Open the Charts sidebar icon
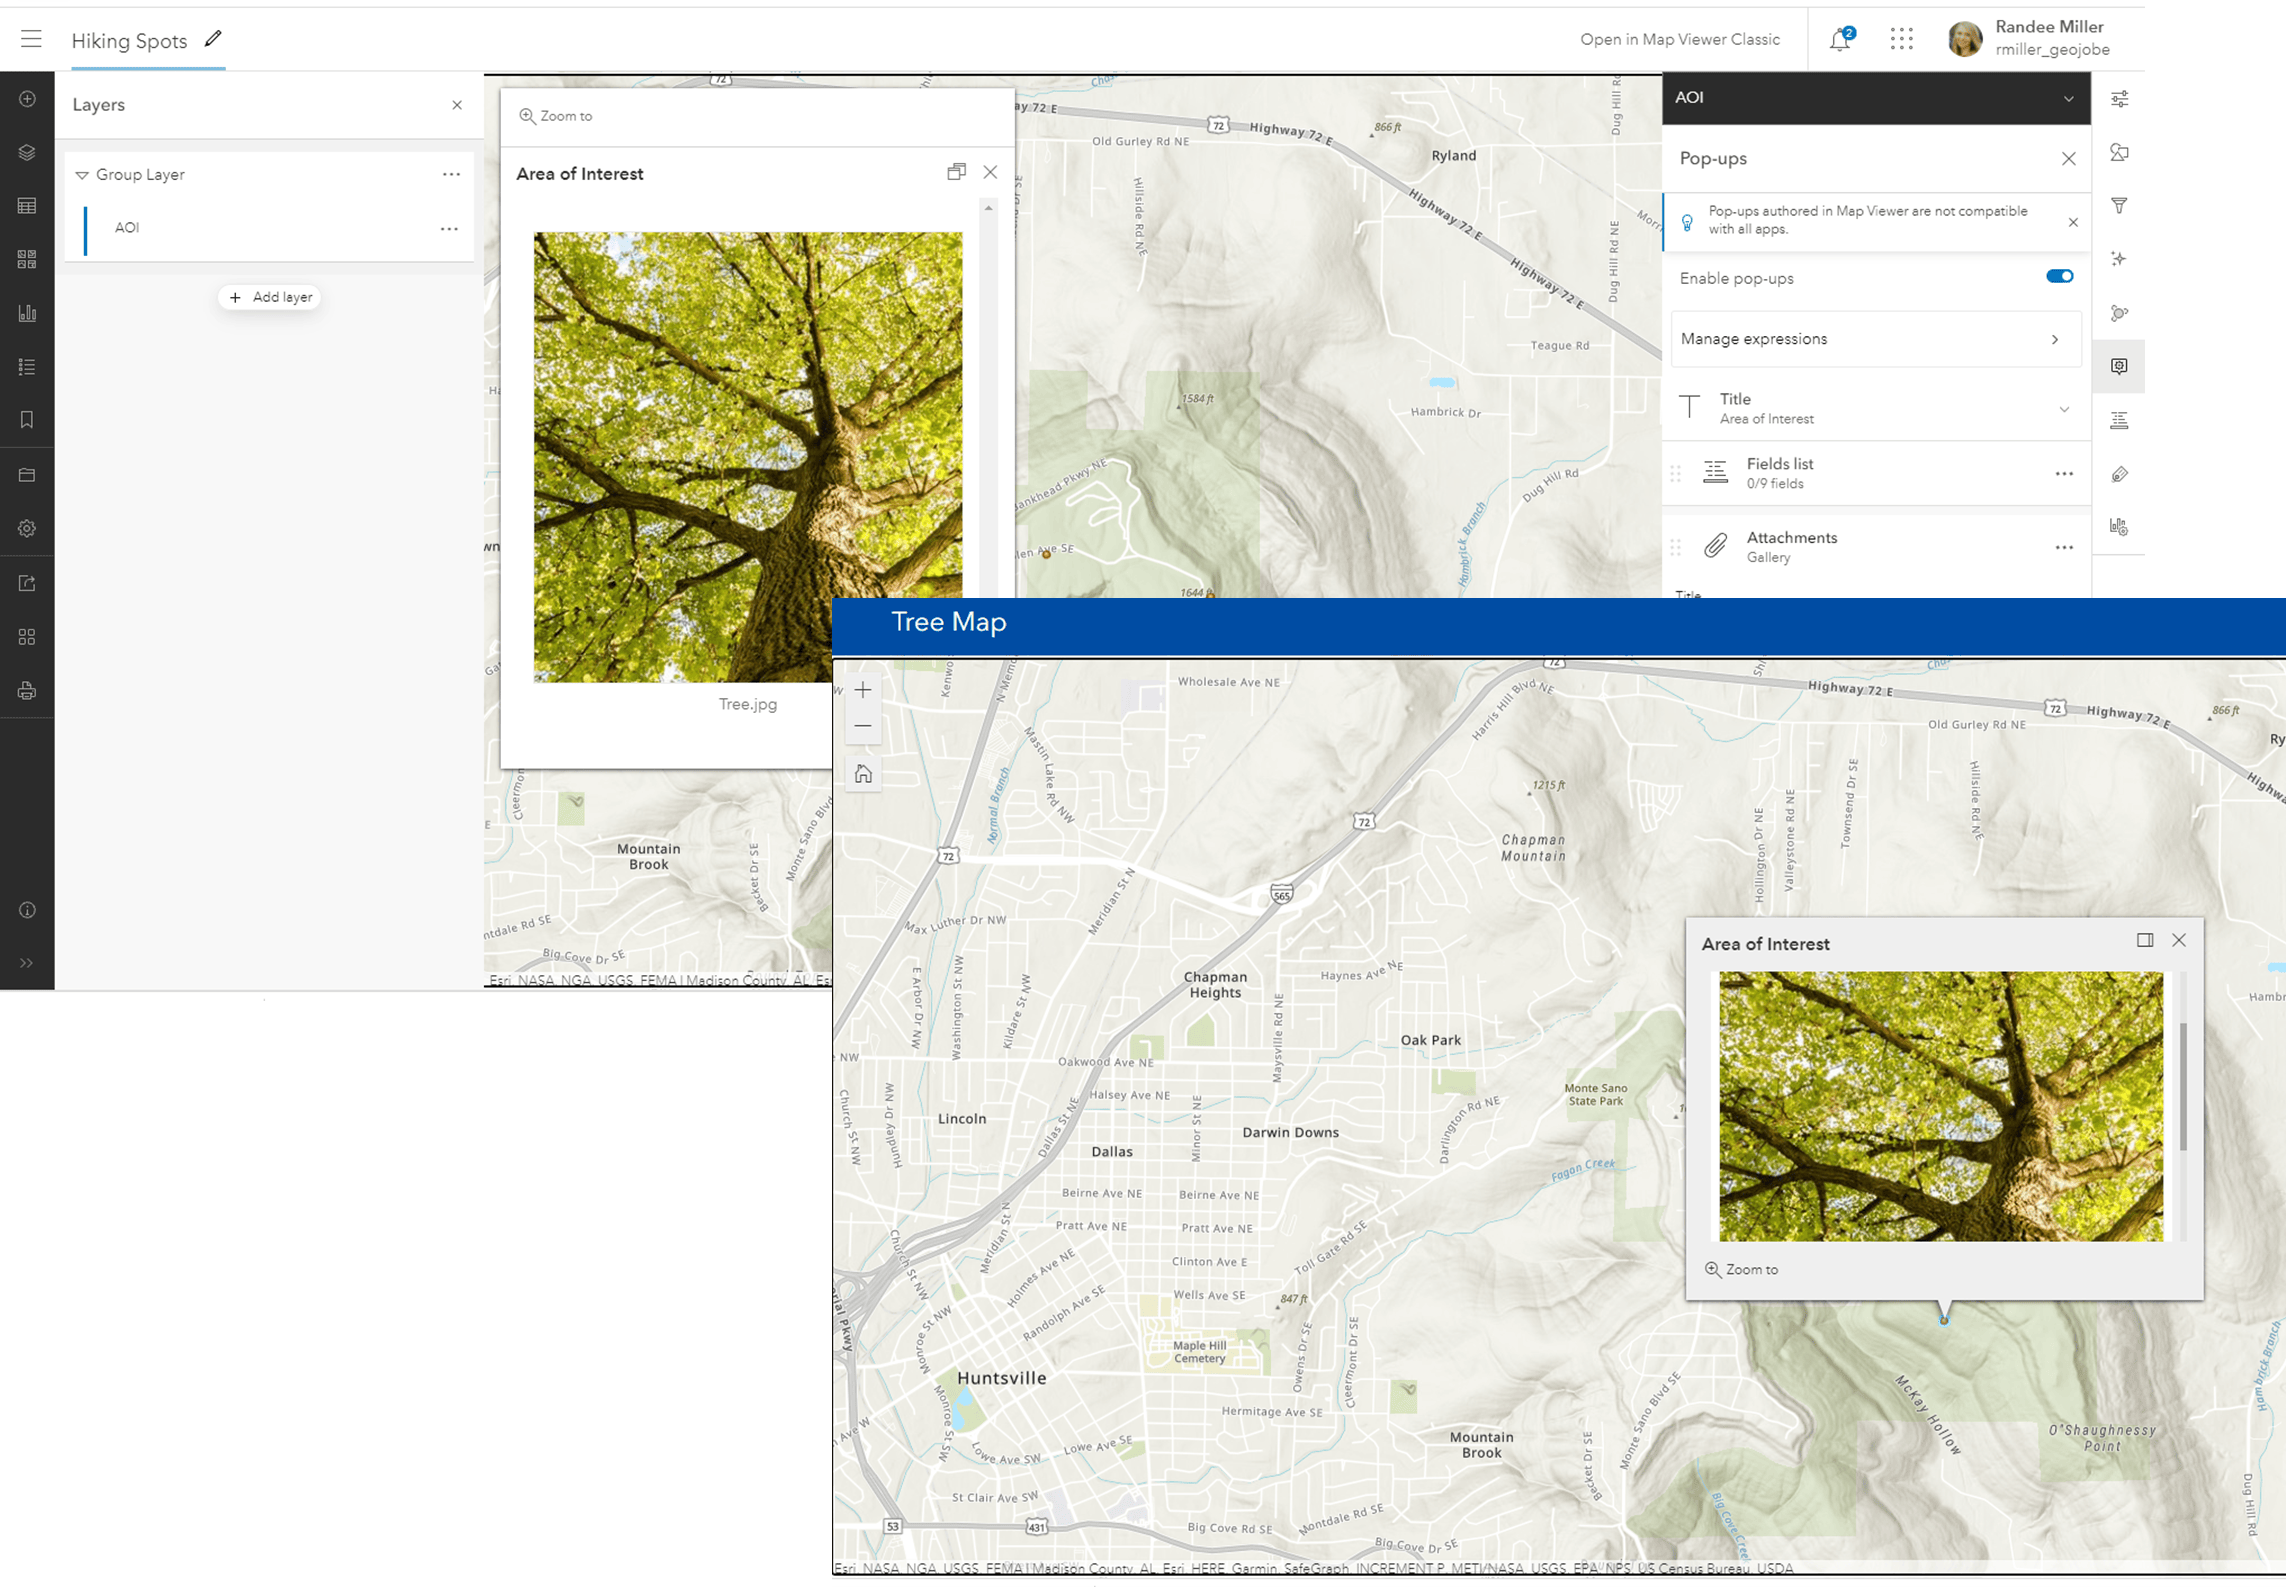The image size is (2286, 1587). click(x=27, y=313)
